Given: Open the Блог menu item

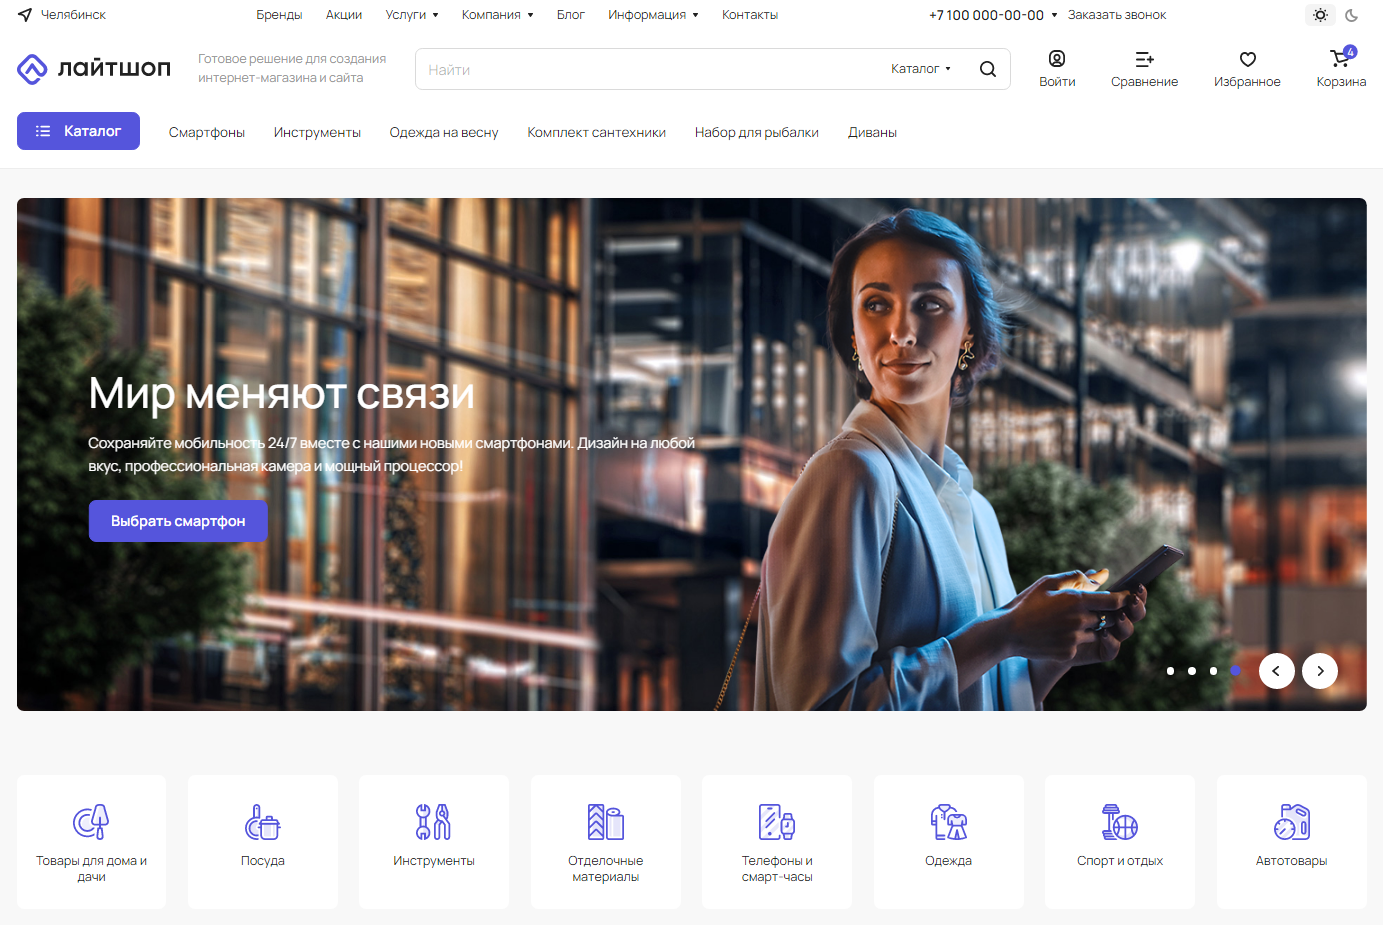Looking at the screenshot, I should coord(571,15).
